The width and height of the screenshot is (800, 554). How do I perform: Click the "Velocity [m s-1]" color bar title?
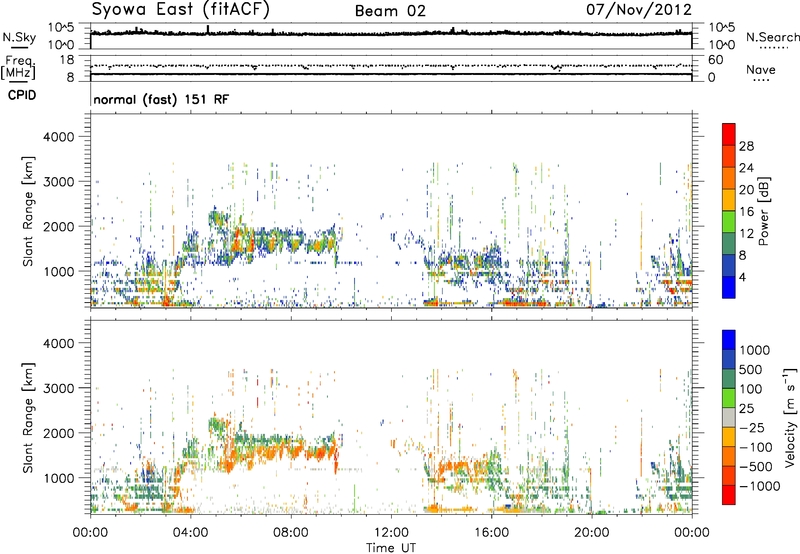tap(790, 417)
